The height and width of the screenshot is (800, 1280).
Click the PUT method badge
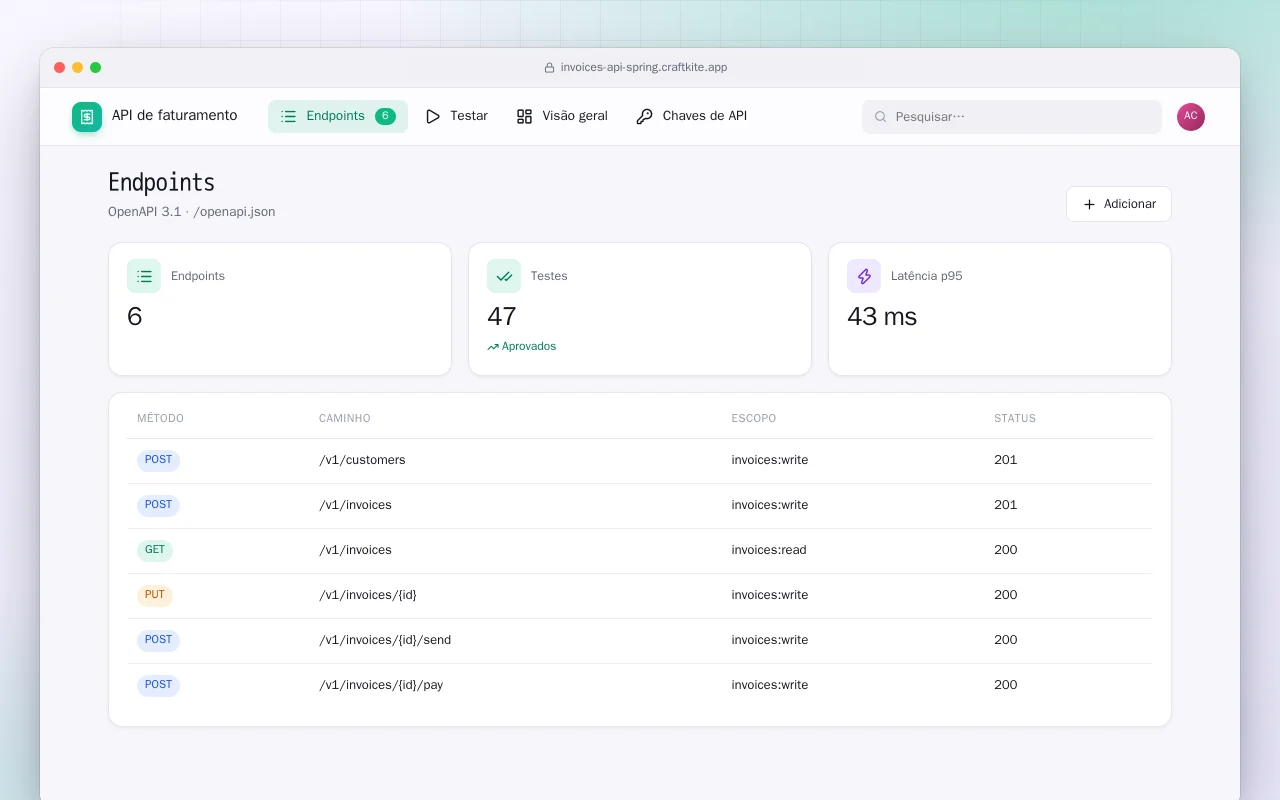[x=155, y=595]
